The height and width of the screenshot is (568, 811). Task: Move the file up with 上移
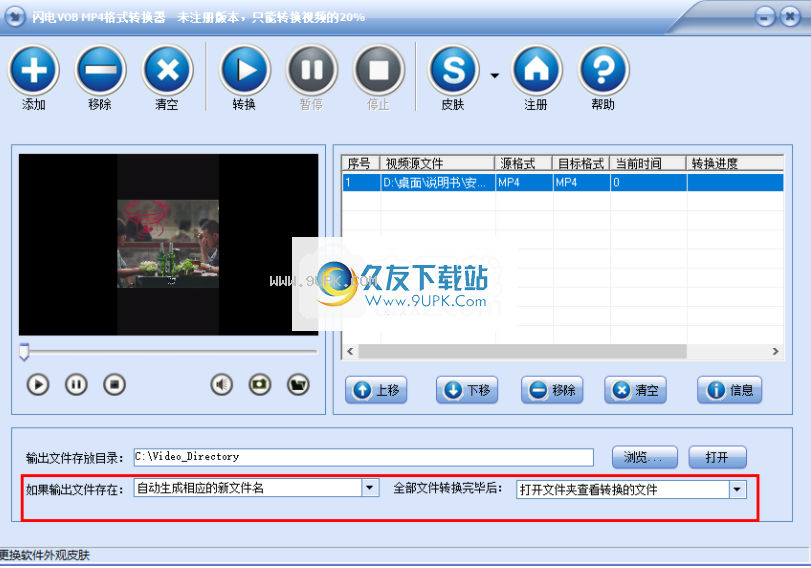click(x=376, y=390)
